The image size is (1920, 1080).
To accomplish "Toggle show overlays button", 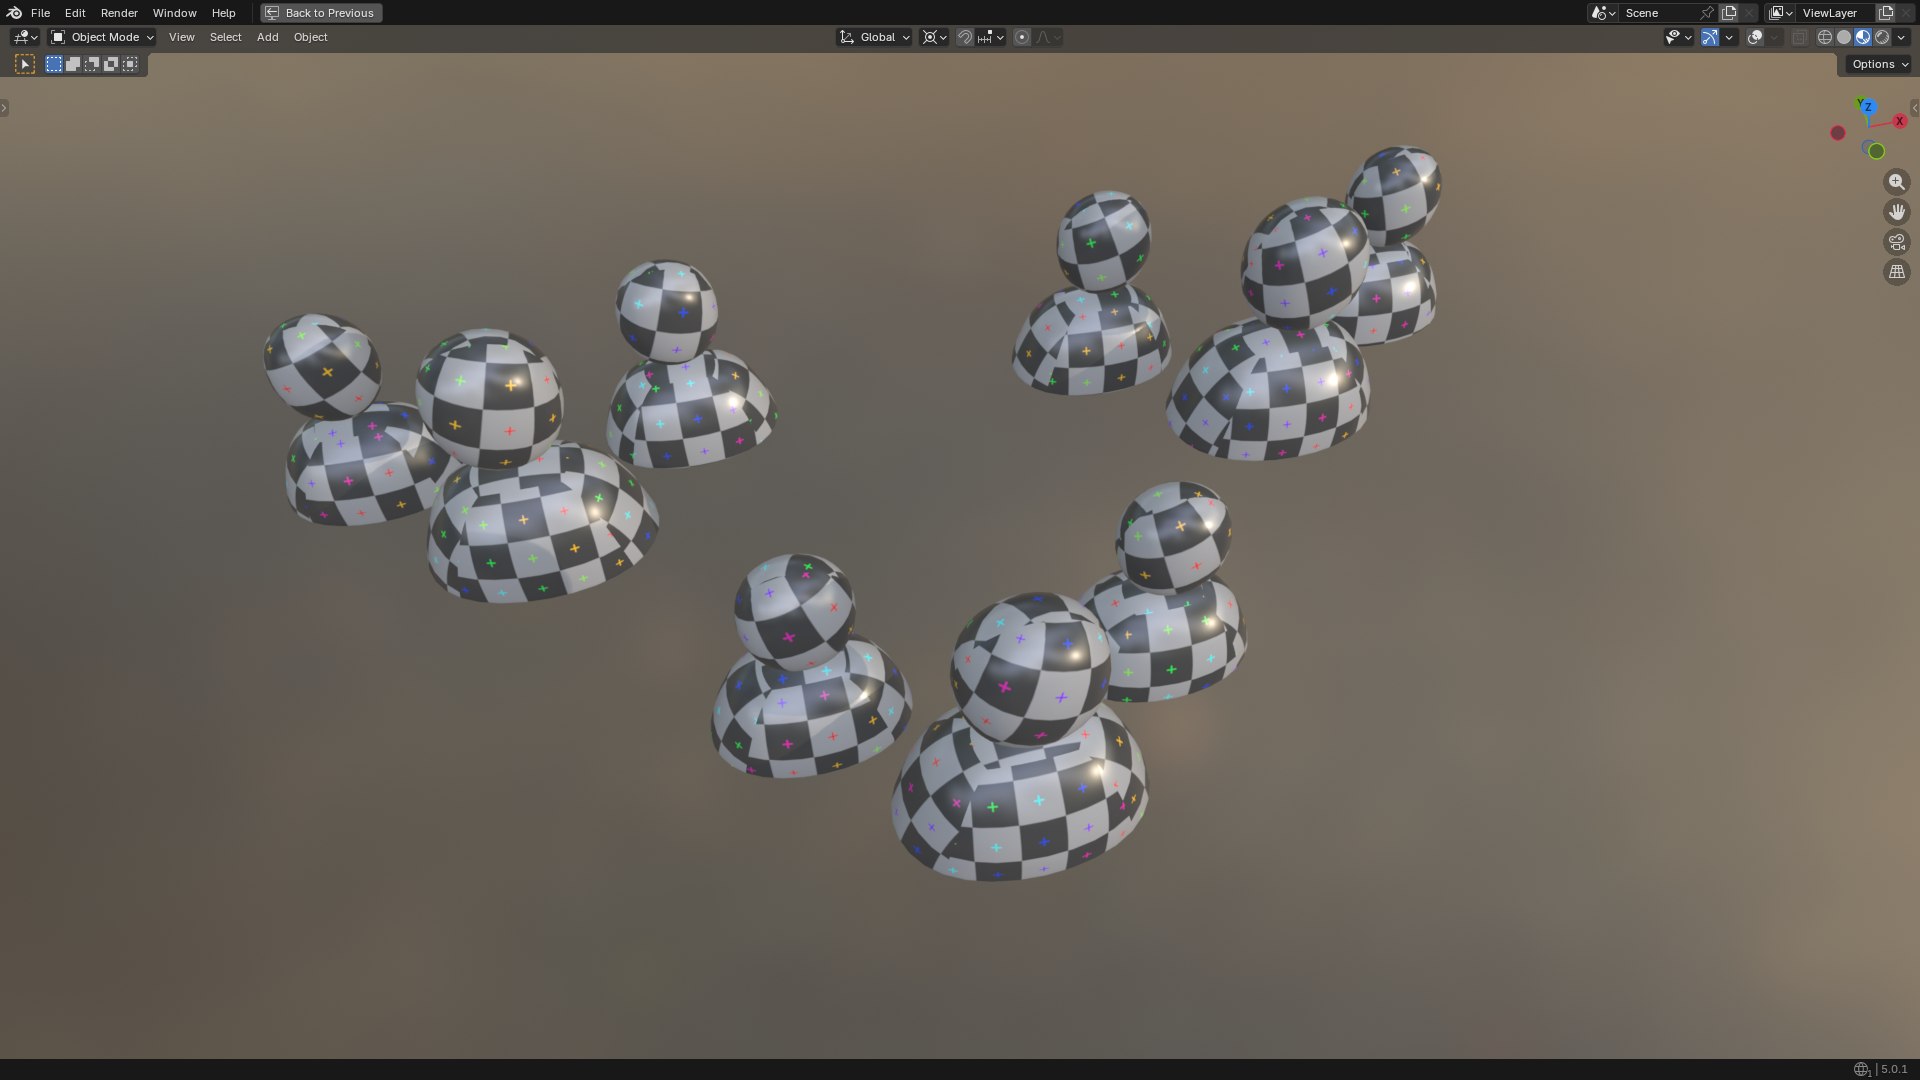I will point(1755,37).
